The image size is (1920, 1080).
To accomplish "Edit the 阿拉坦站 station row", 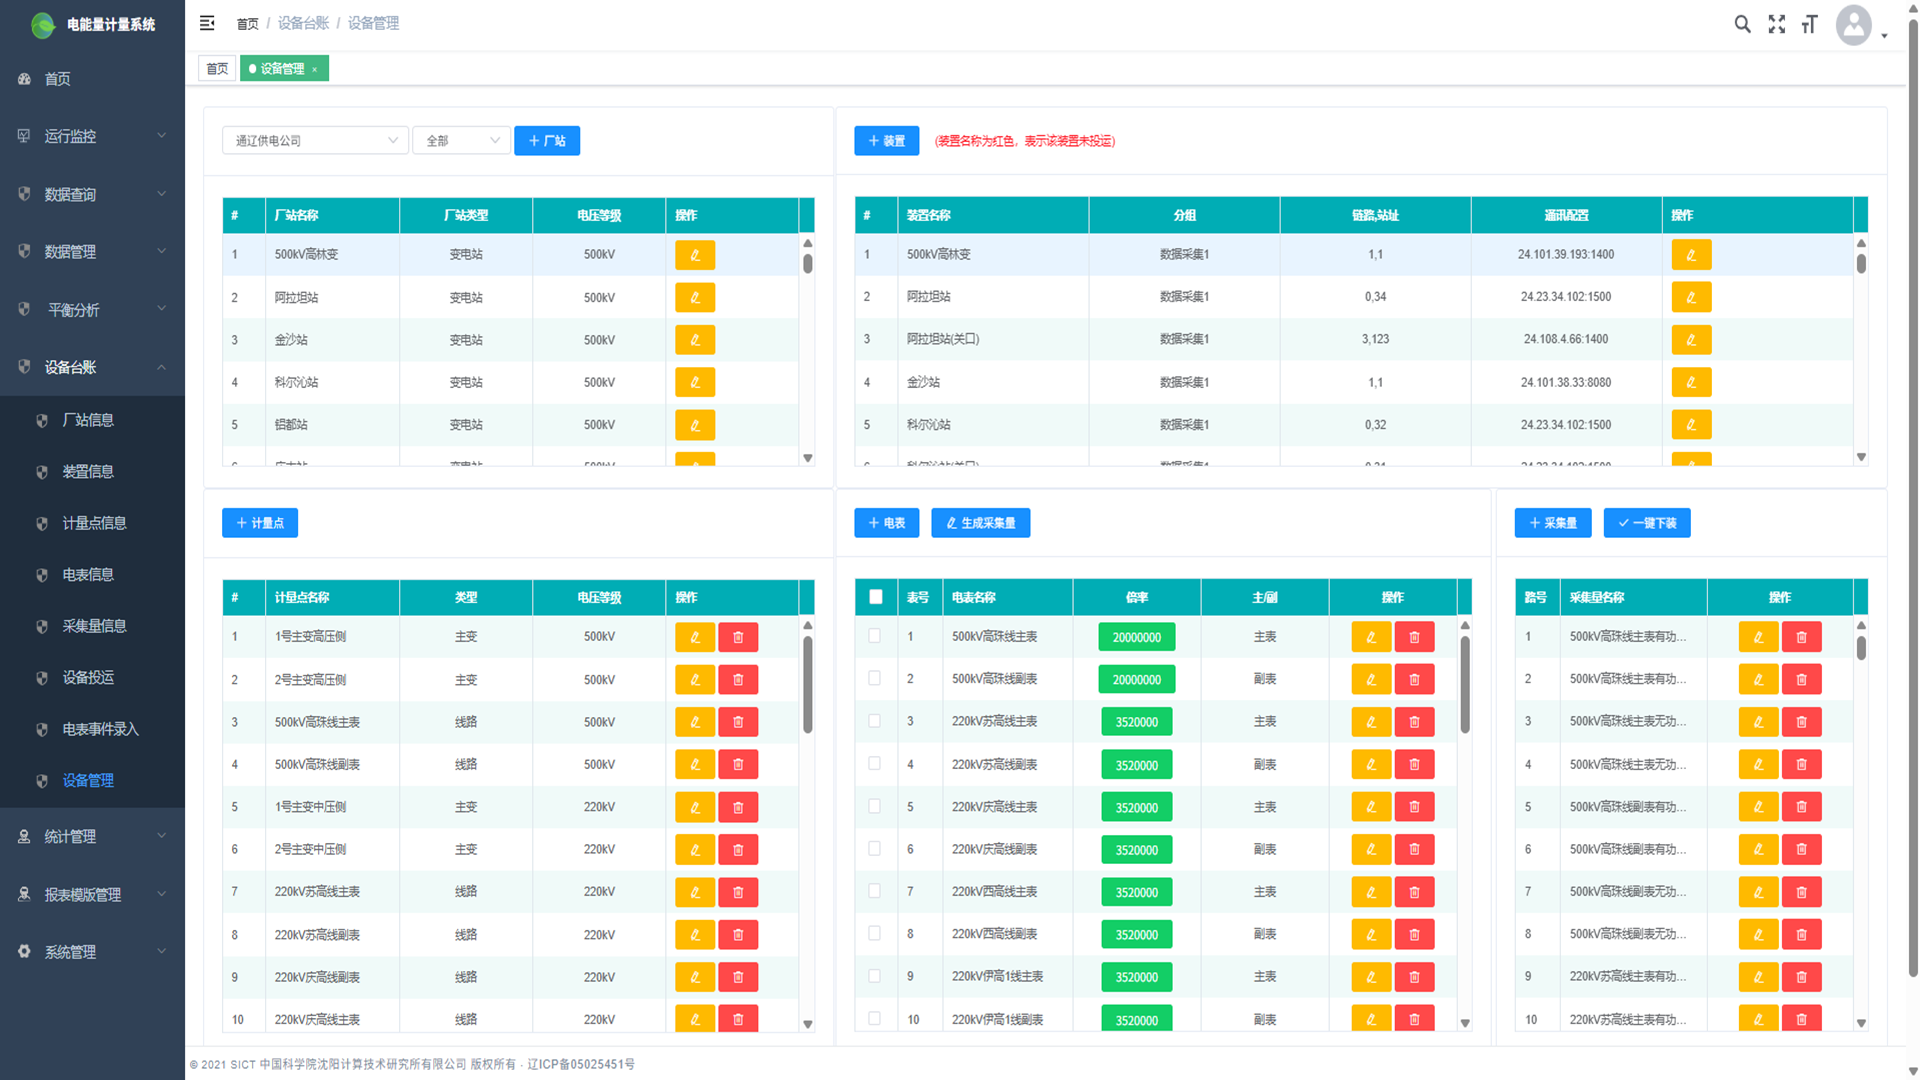I will pos(694,298).
